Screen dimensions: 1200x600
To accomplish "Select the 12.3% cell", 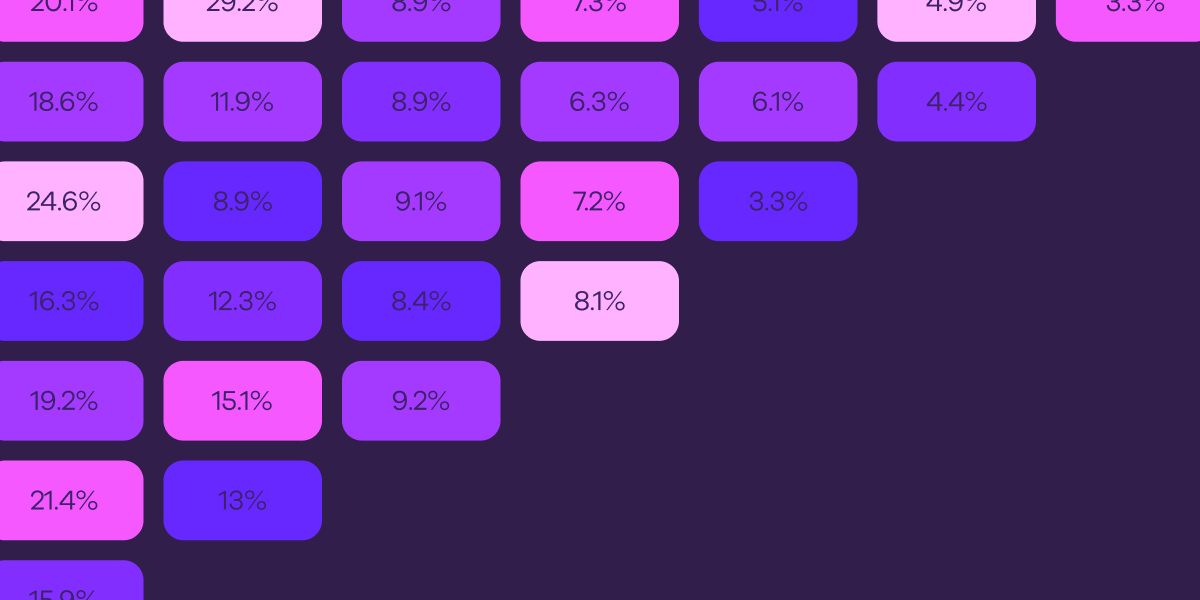I will tap(243, 301).
